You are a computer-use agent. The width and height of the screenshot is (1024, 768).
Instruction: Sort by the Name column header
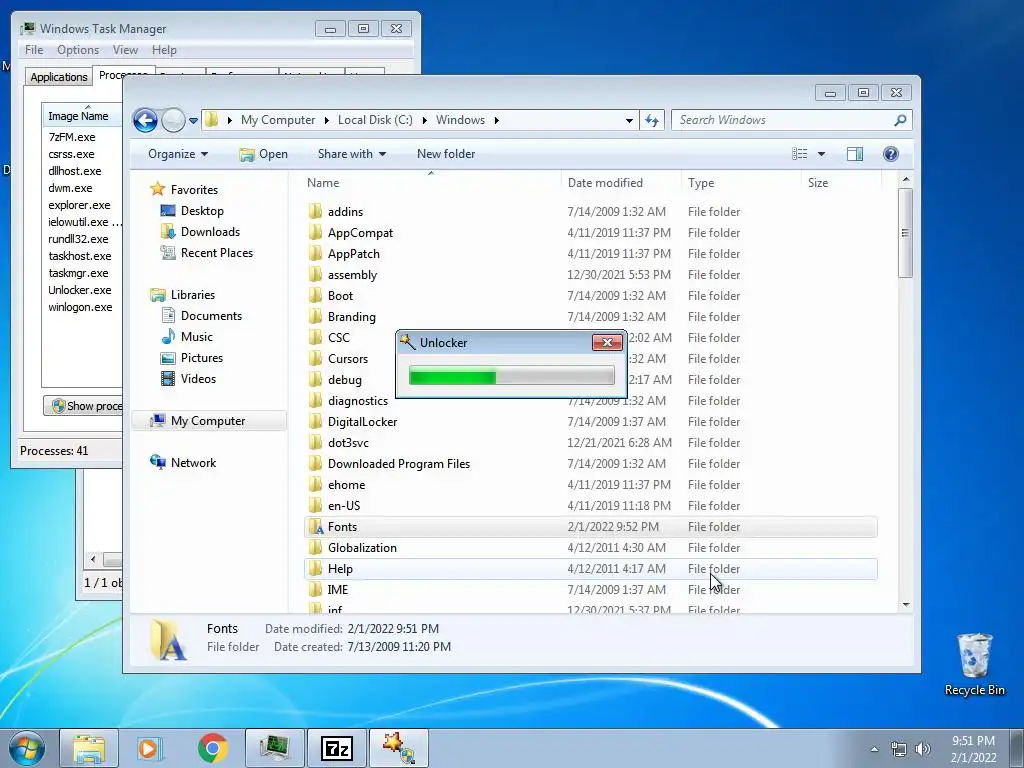tap(431, 183)
